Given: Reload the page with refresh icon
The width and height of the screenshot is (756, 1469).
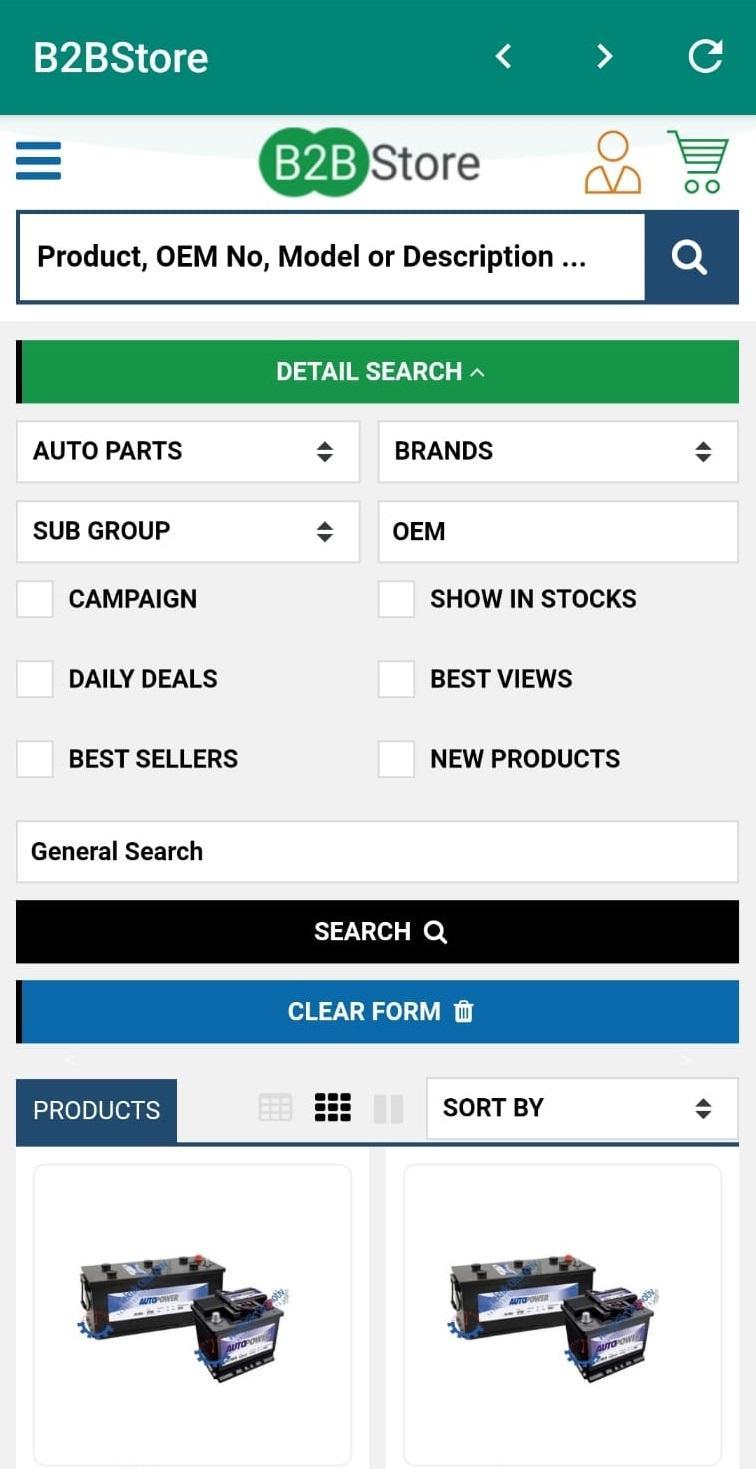Looking at the screenshot, I should pos(705,57).
